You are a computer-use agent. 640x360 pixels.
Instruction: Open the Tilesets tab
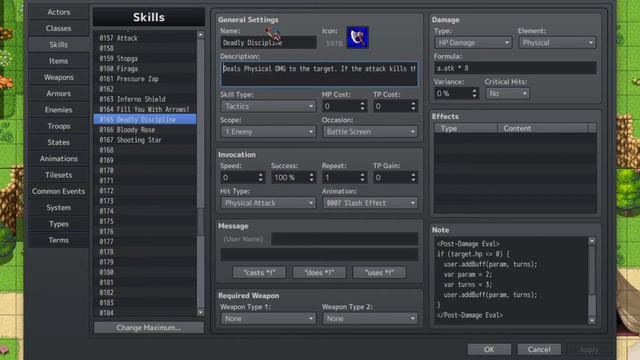pos(59,175)
